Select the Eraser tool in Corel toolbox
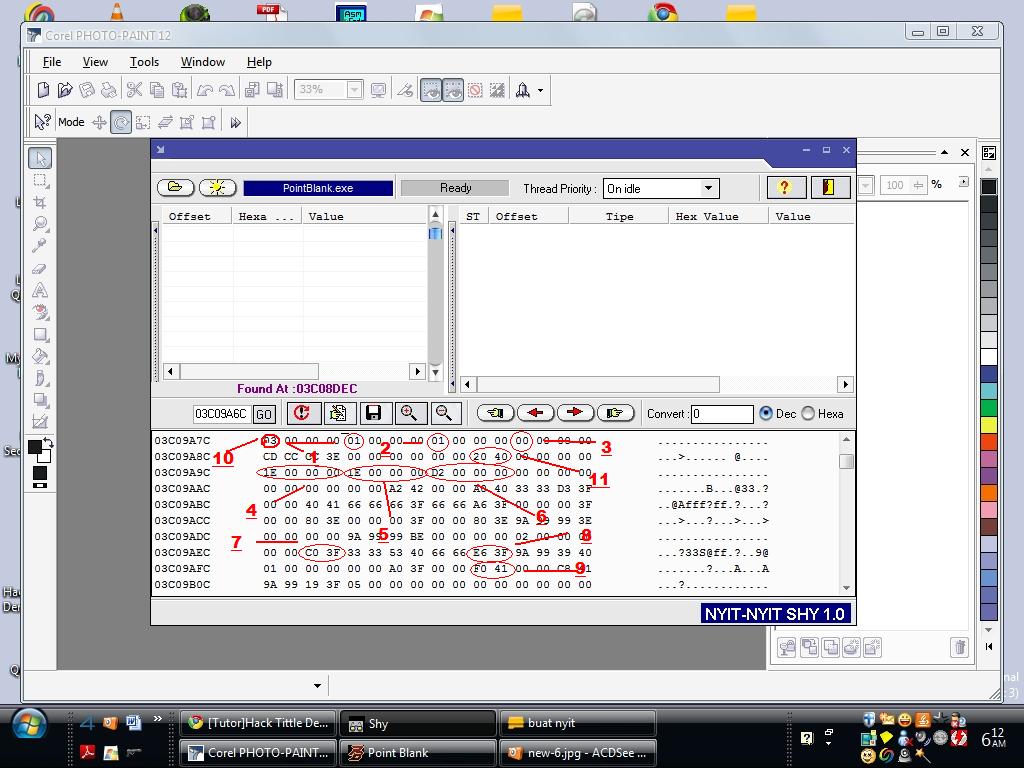 tap(40, 268)
